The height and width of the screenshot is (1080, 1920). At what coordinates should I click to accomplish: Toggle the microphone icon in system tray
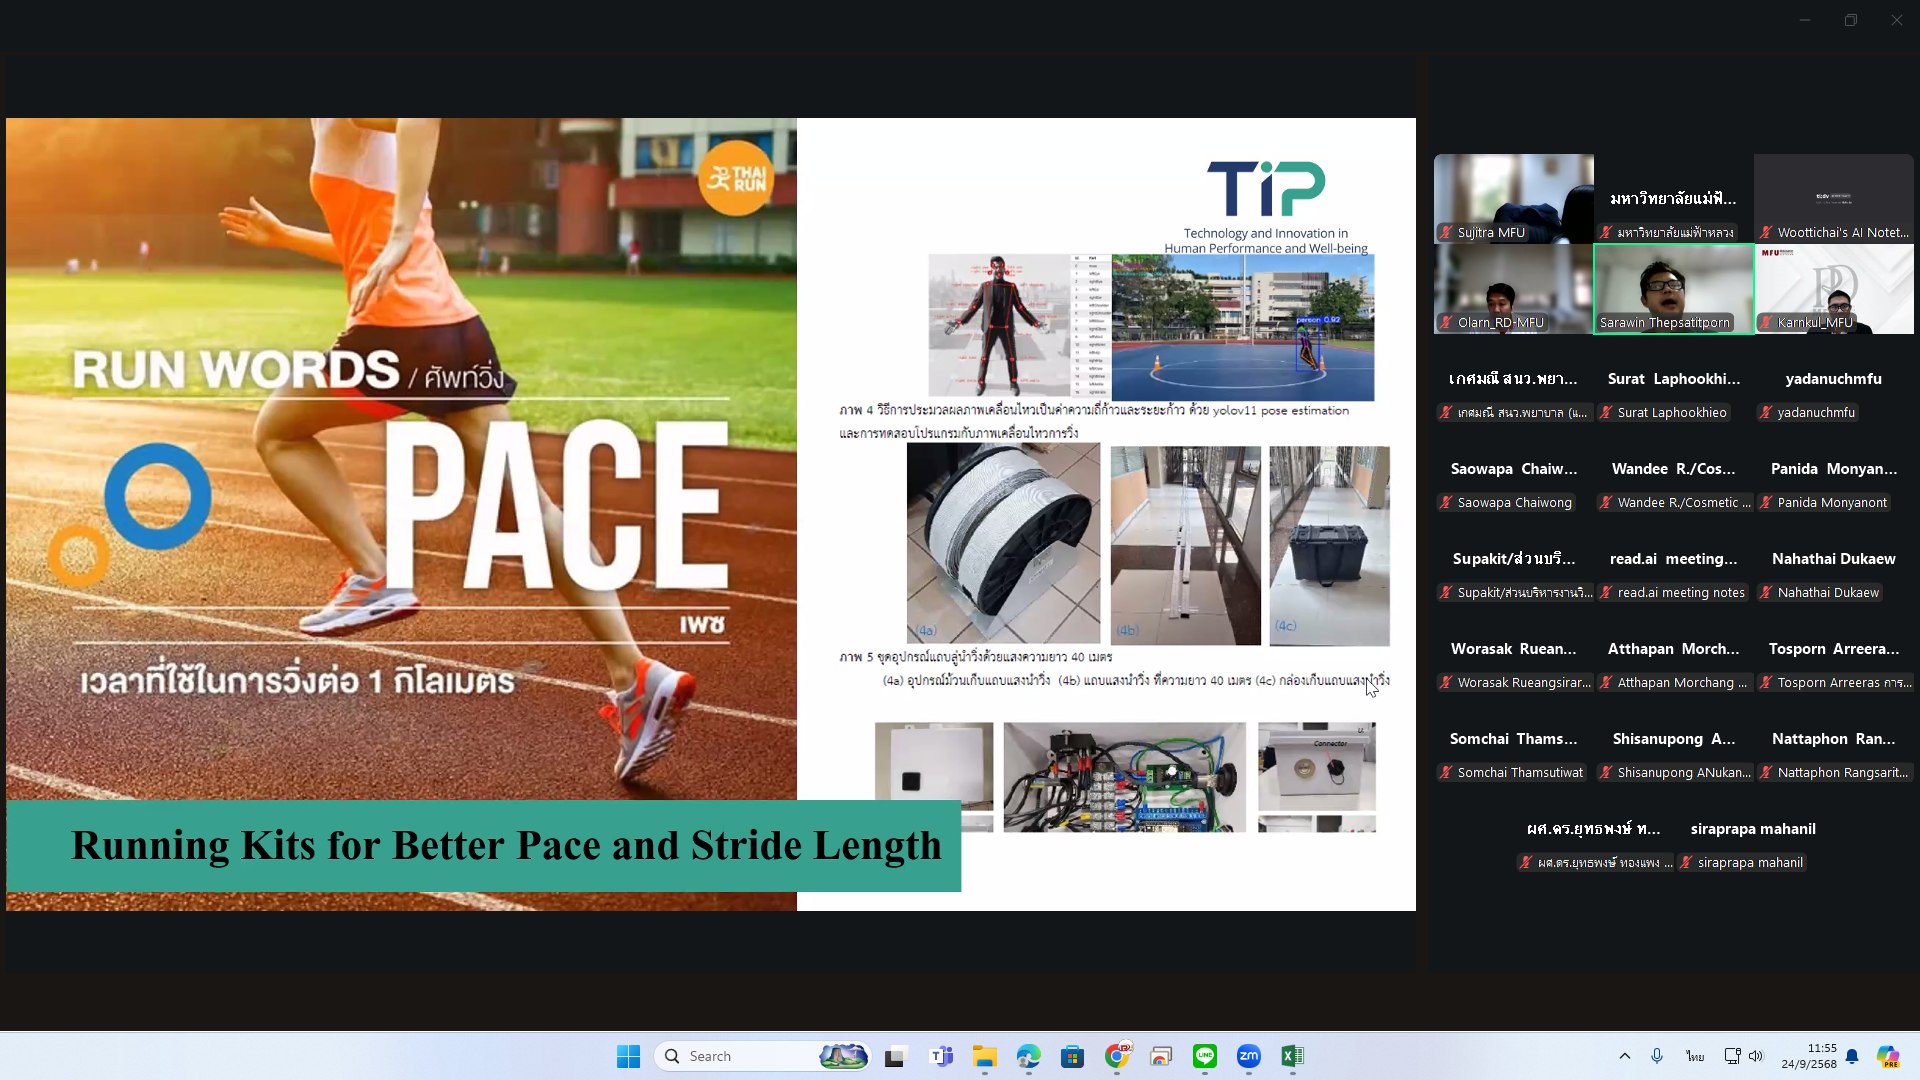tap(1657, 1056)
